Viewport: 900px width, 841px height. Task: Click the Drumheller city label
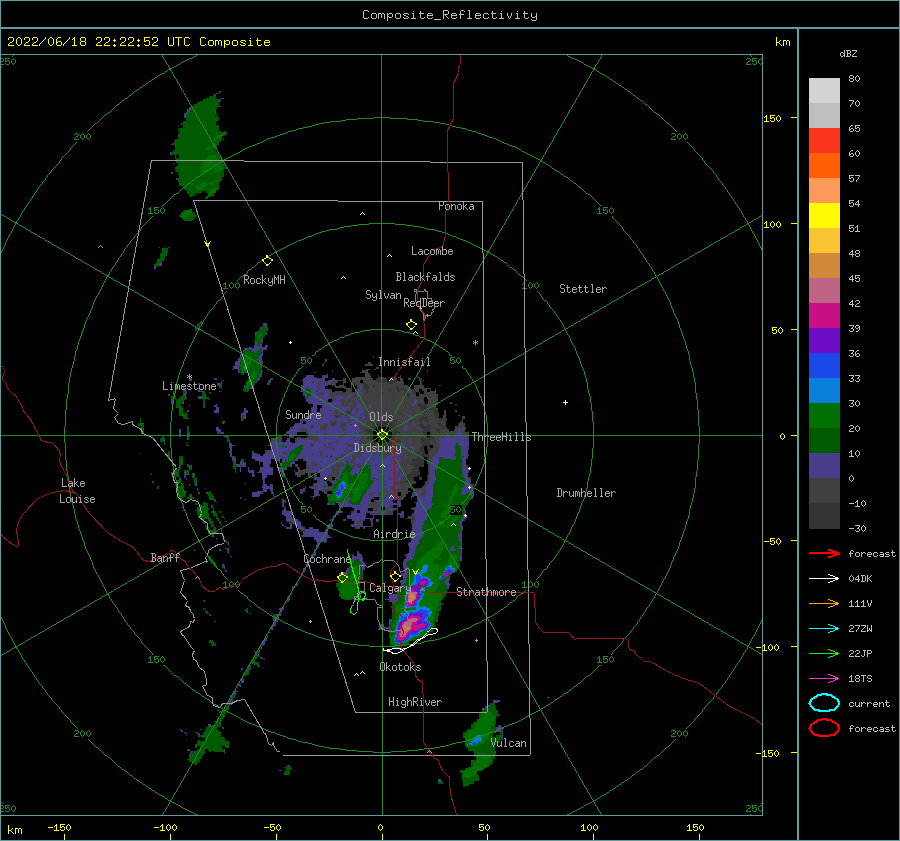click(586, 493)
